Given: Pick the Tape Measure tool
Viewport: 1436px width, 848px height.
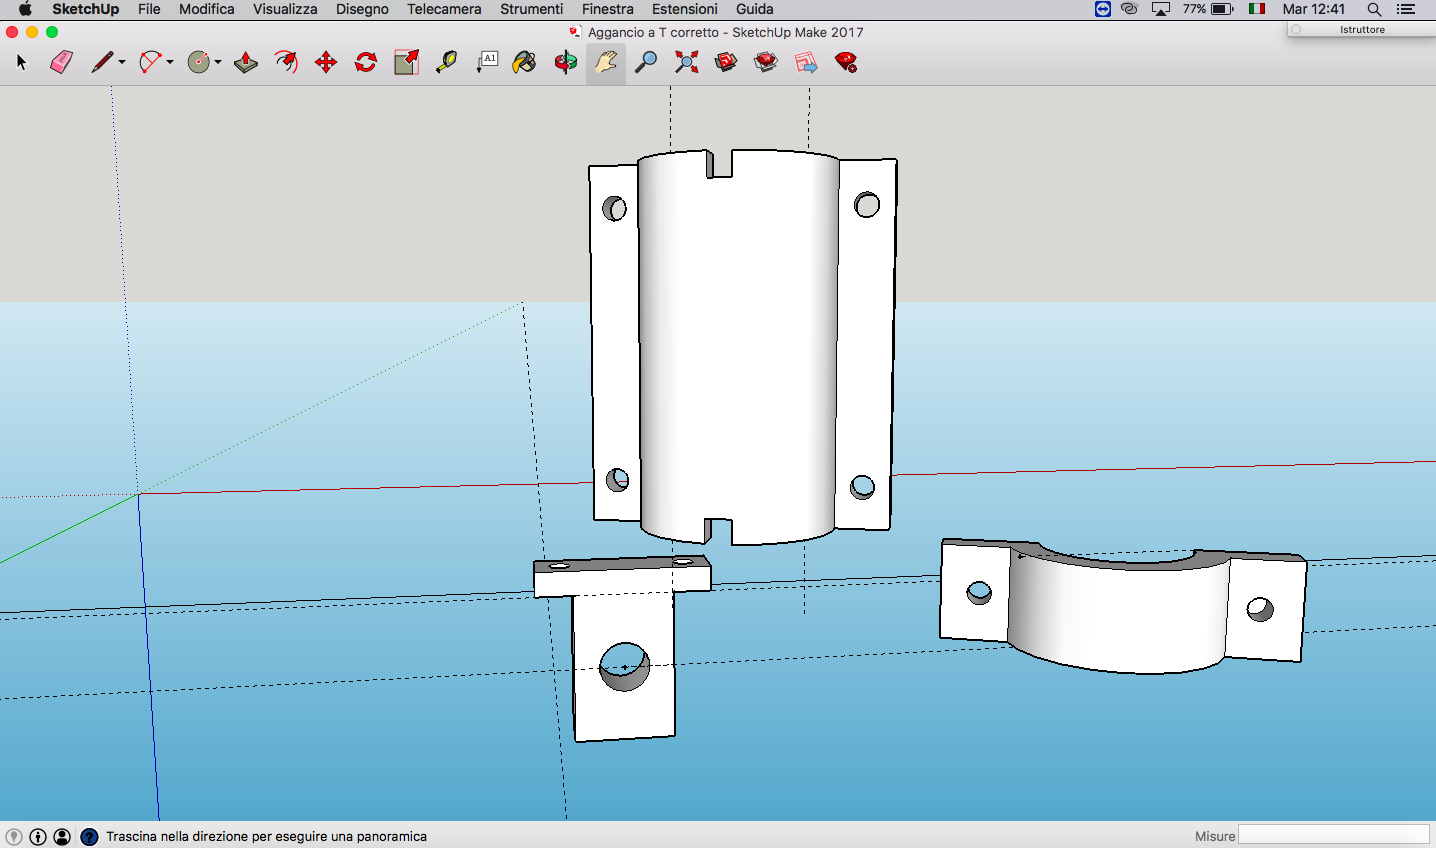Looking at the screenshot, I should [x=446, y=62].
